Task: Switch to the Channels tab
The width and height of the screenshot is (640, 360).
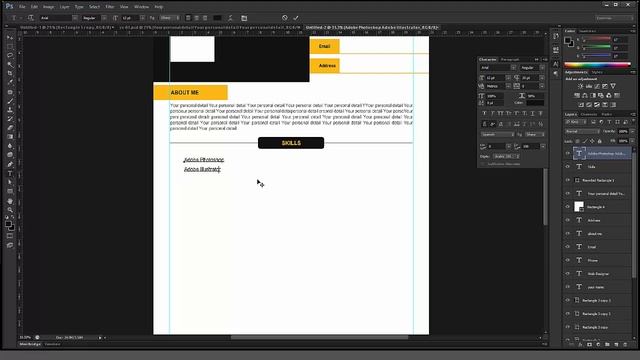Action: point(589,114)
